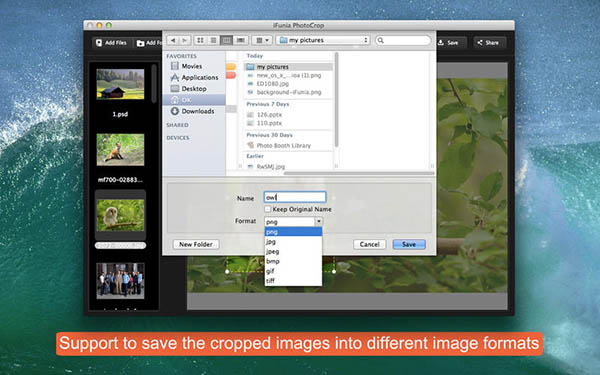Select the fox photo thumbnail
The height and width of the screenshot is (375, 600).
click(120, 150)
